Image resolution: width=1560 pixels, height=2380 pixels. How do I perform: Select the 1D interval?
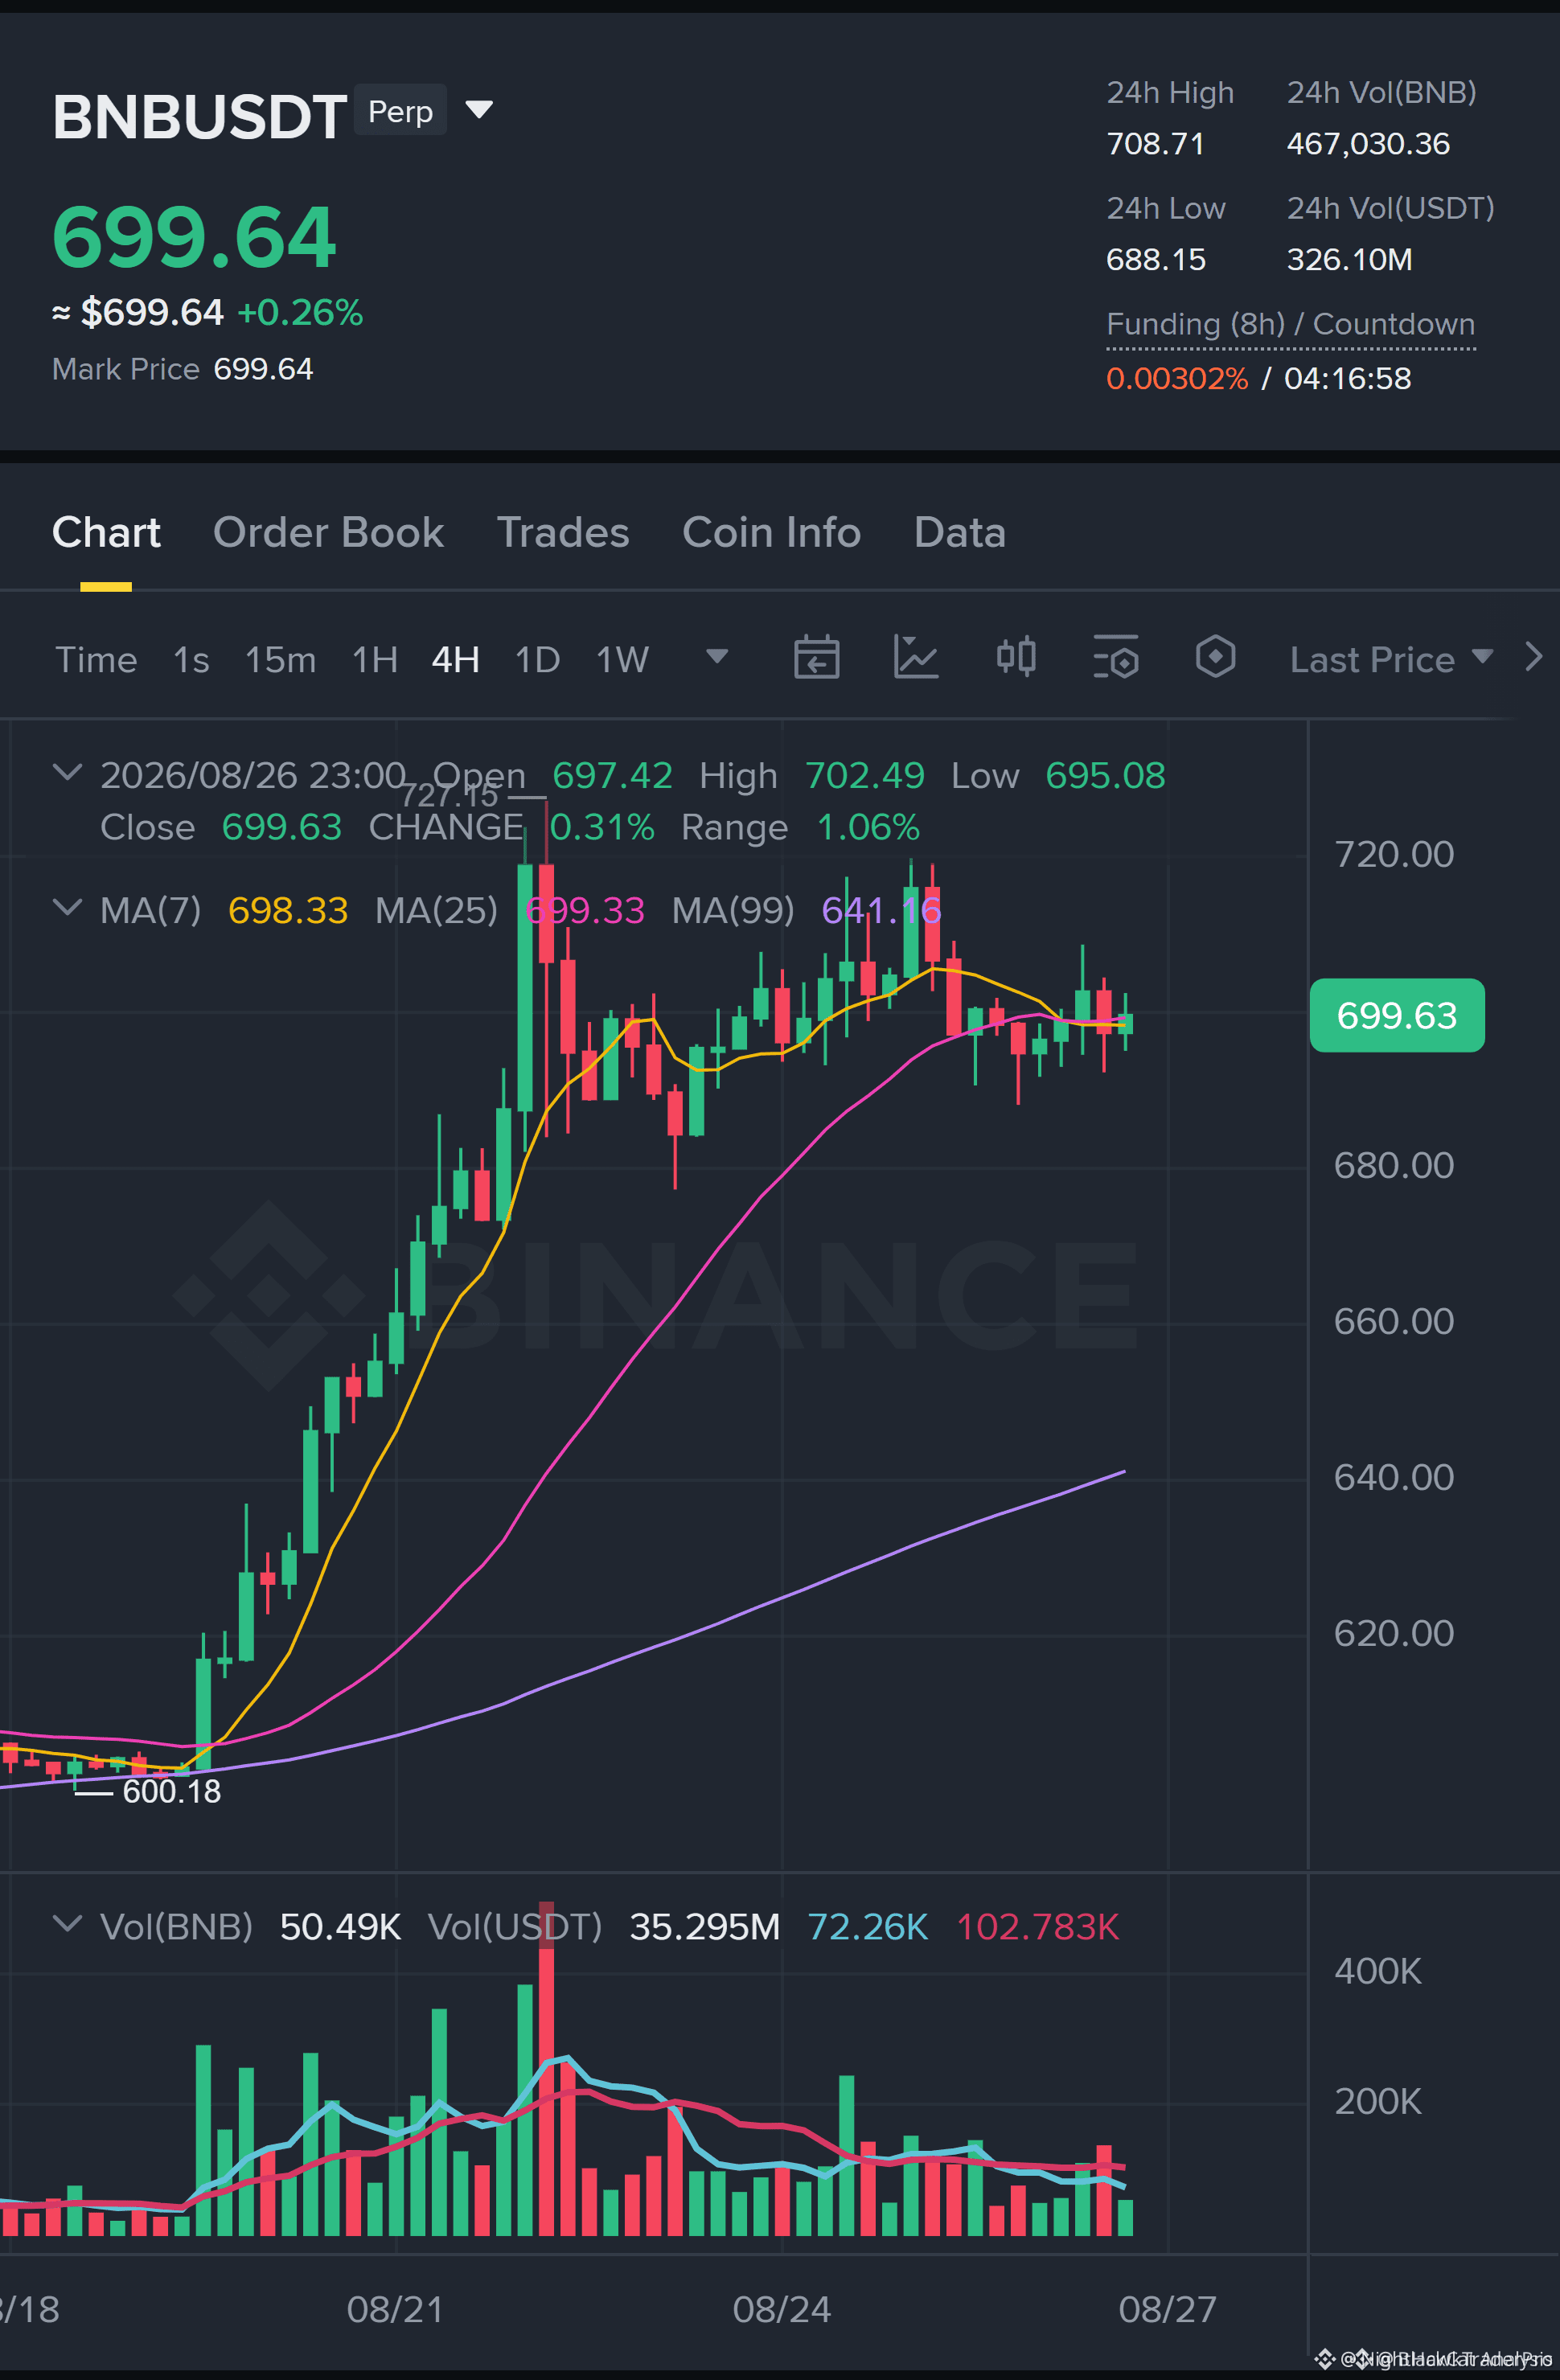(537, 659)
